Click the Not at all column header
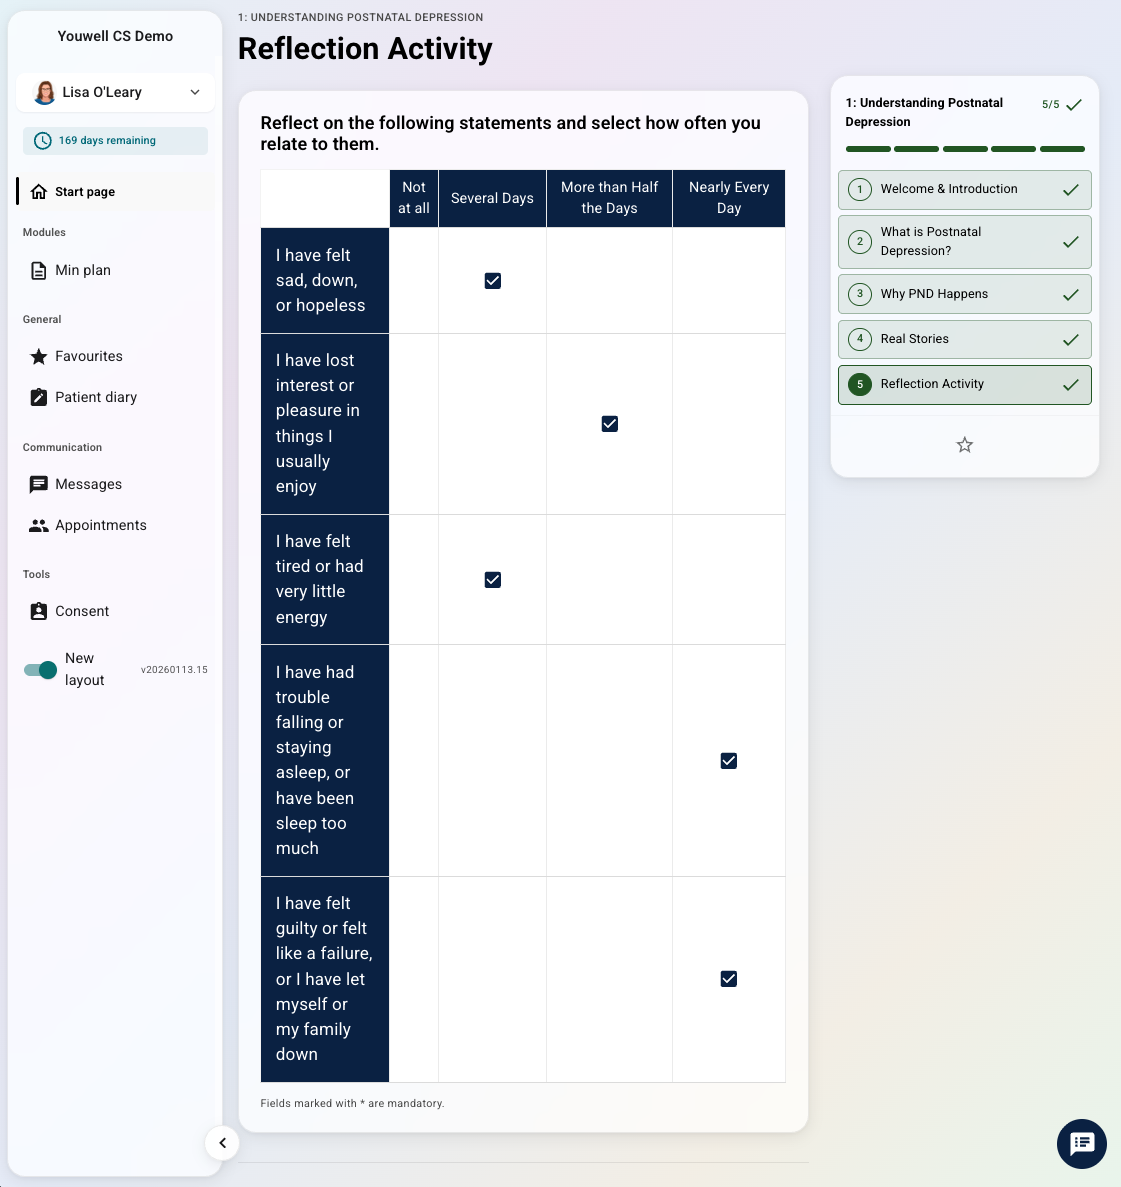The image size is (1121, 1187). pos(414,198)
